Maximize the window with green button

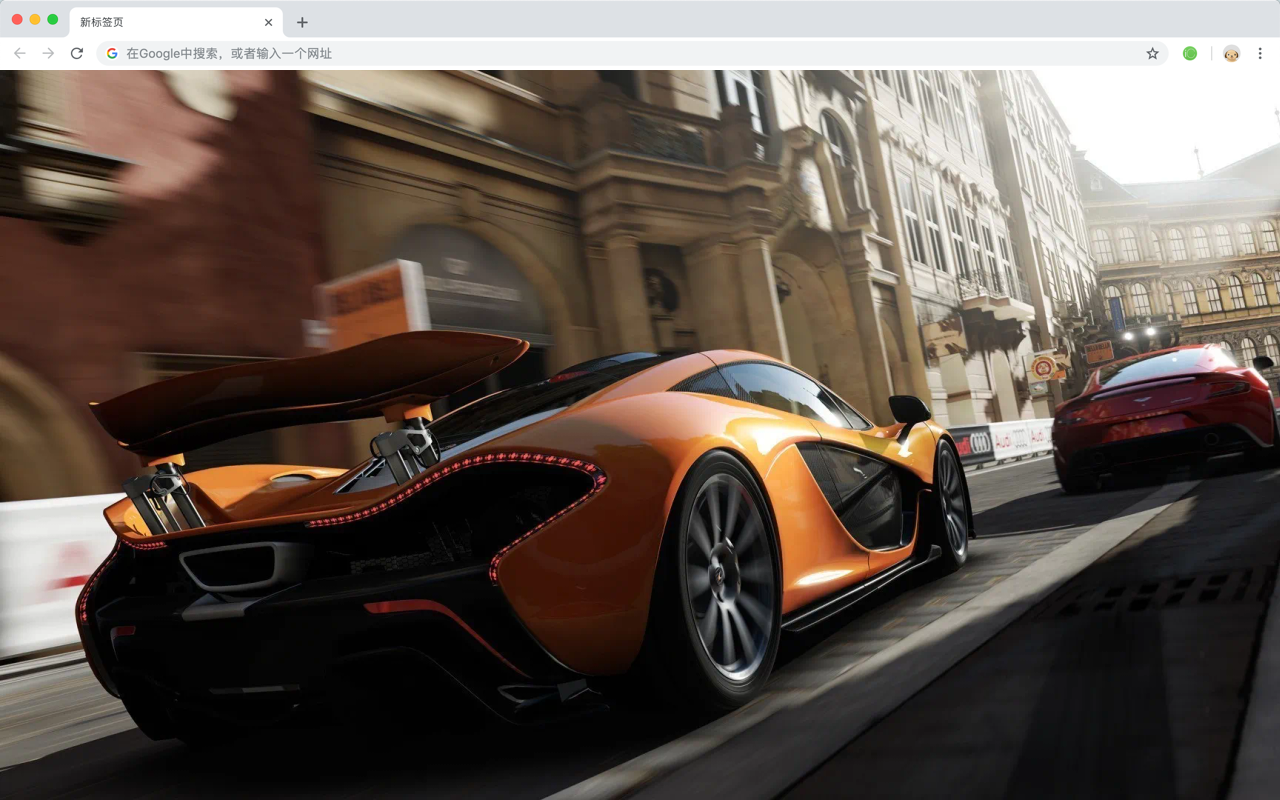pos(53,19)
